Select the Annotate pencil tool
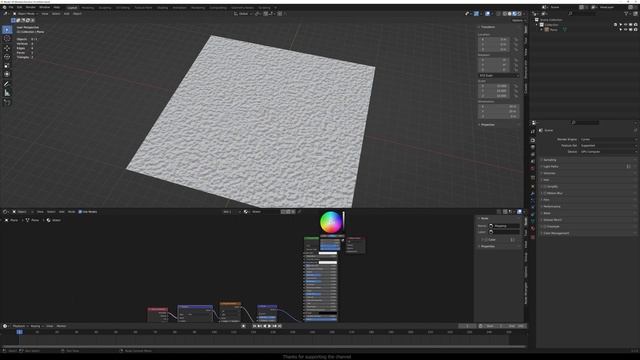The height and width of the screenshot is (360, 640). coord(7,84)
